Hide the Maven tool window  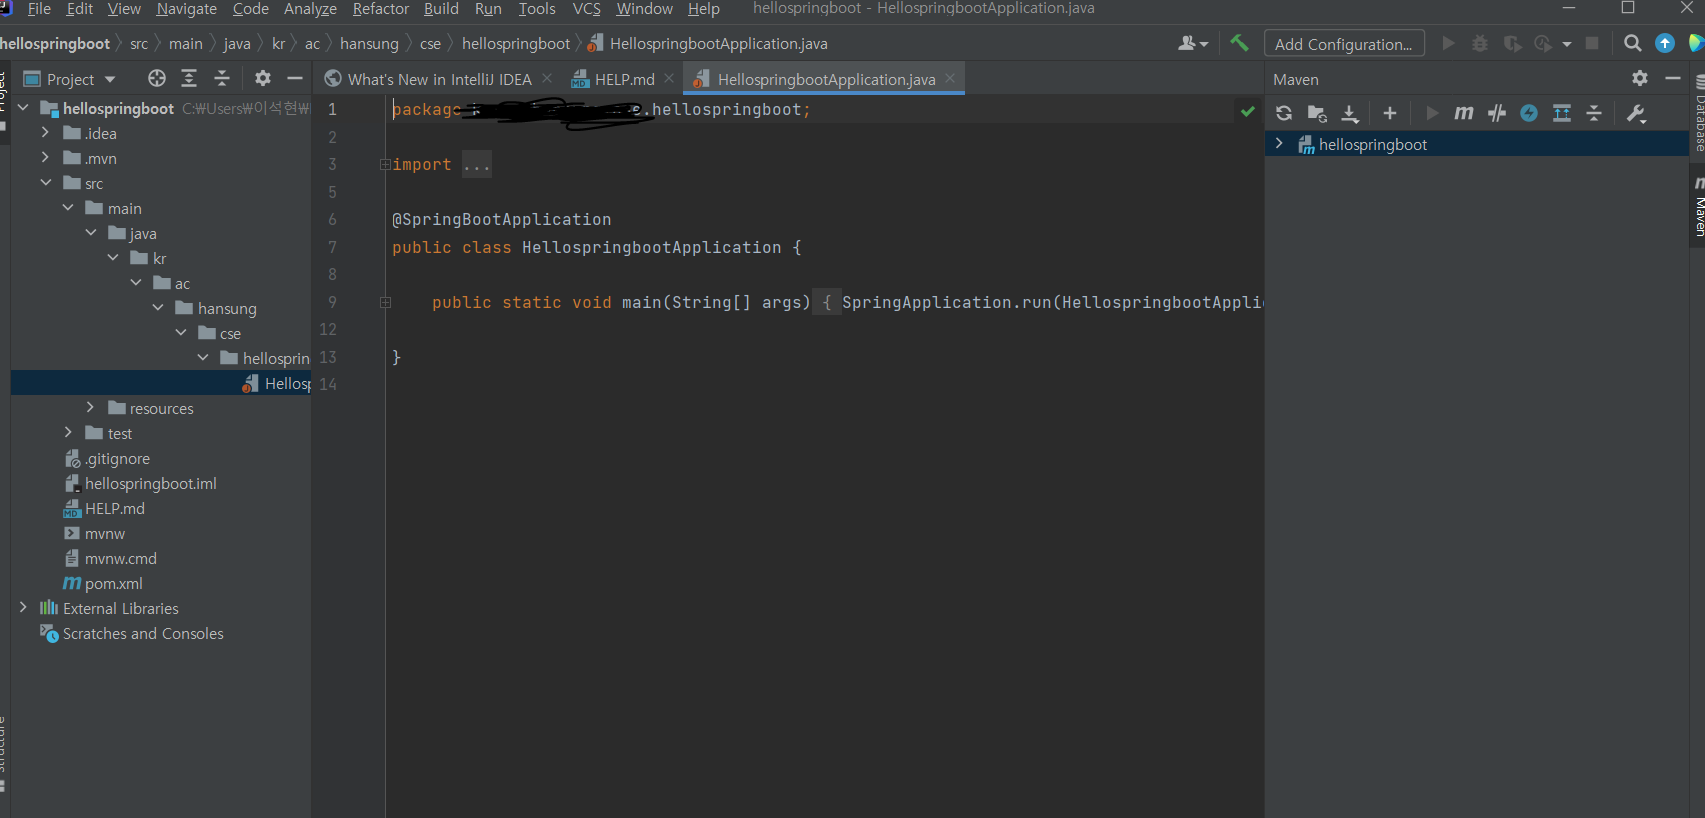(x=1673, y=78)
